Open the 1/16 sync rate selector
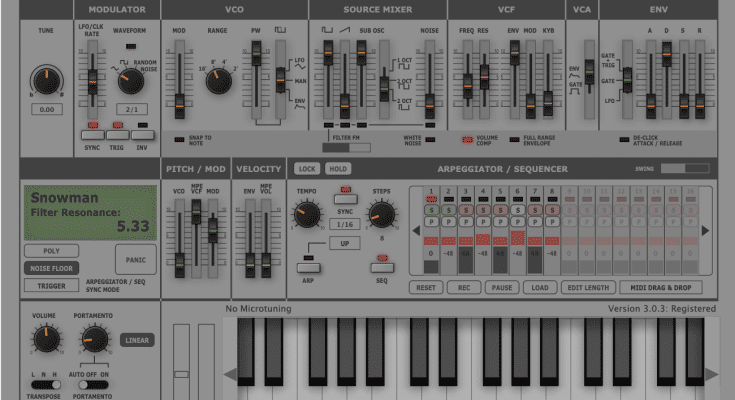This screenshot has width=735, height=400. pos(346,224)
